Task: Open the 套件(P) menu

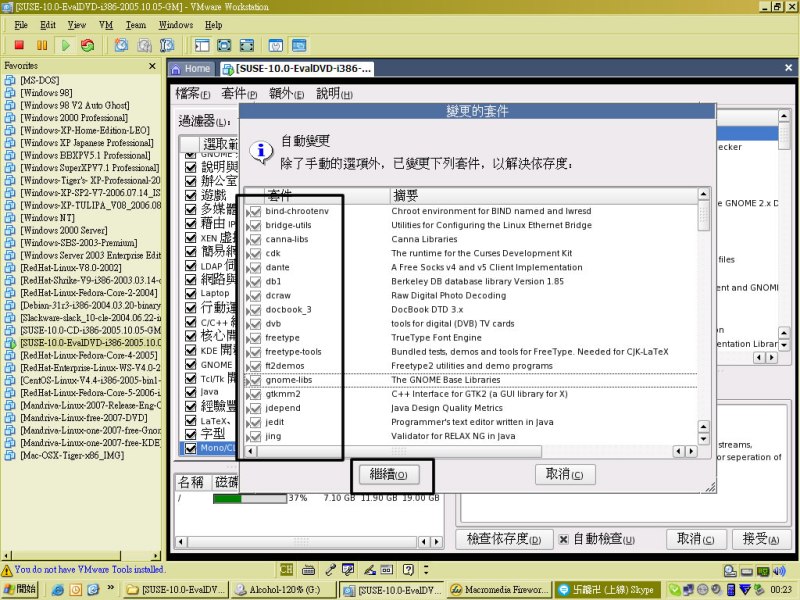Action: pyautogui.click(x=239, y=93)
